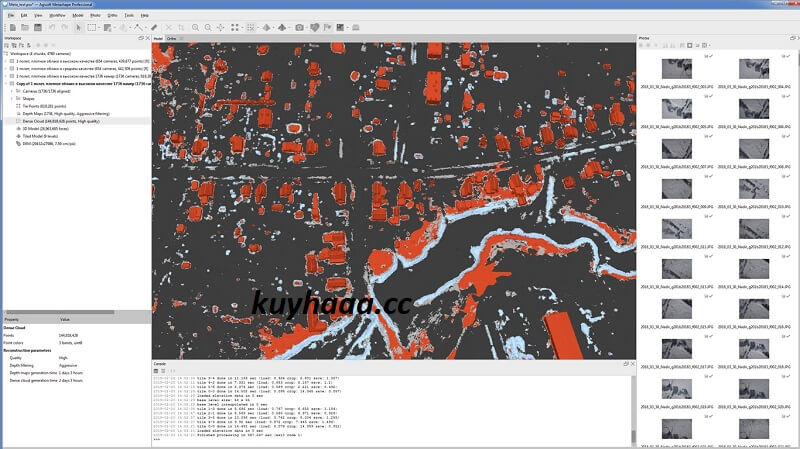Viewport: 800px width, 449px height.
Task: Expand the Shapes tree node
Action: (x=12, y=98)
